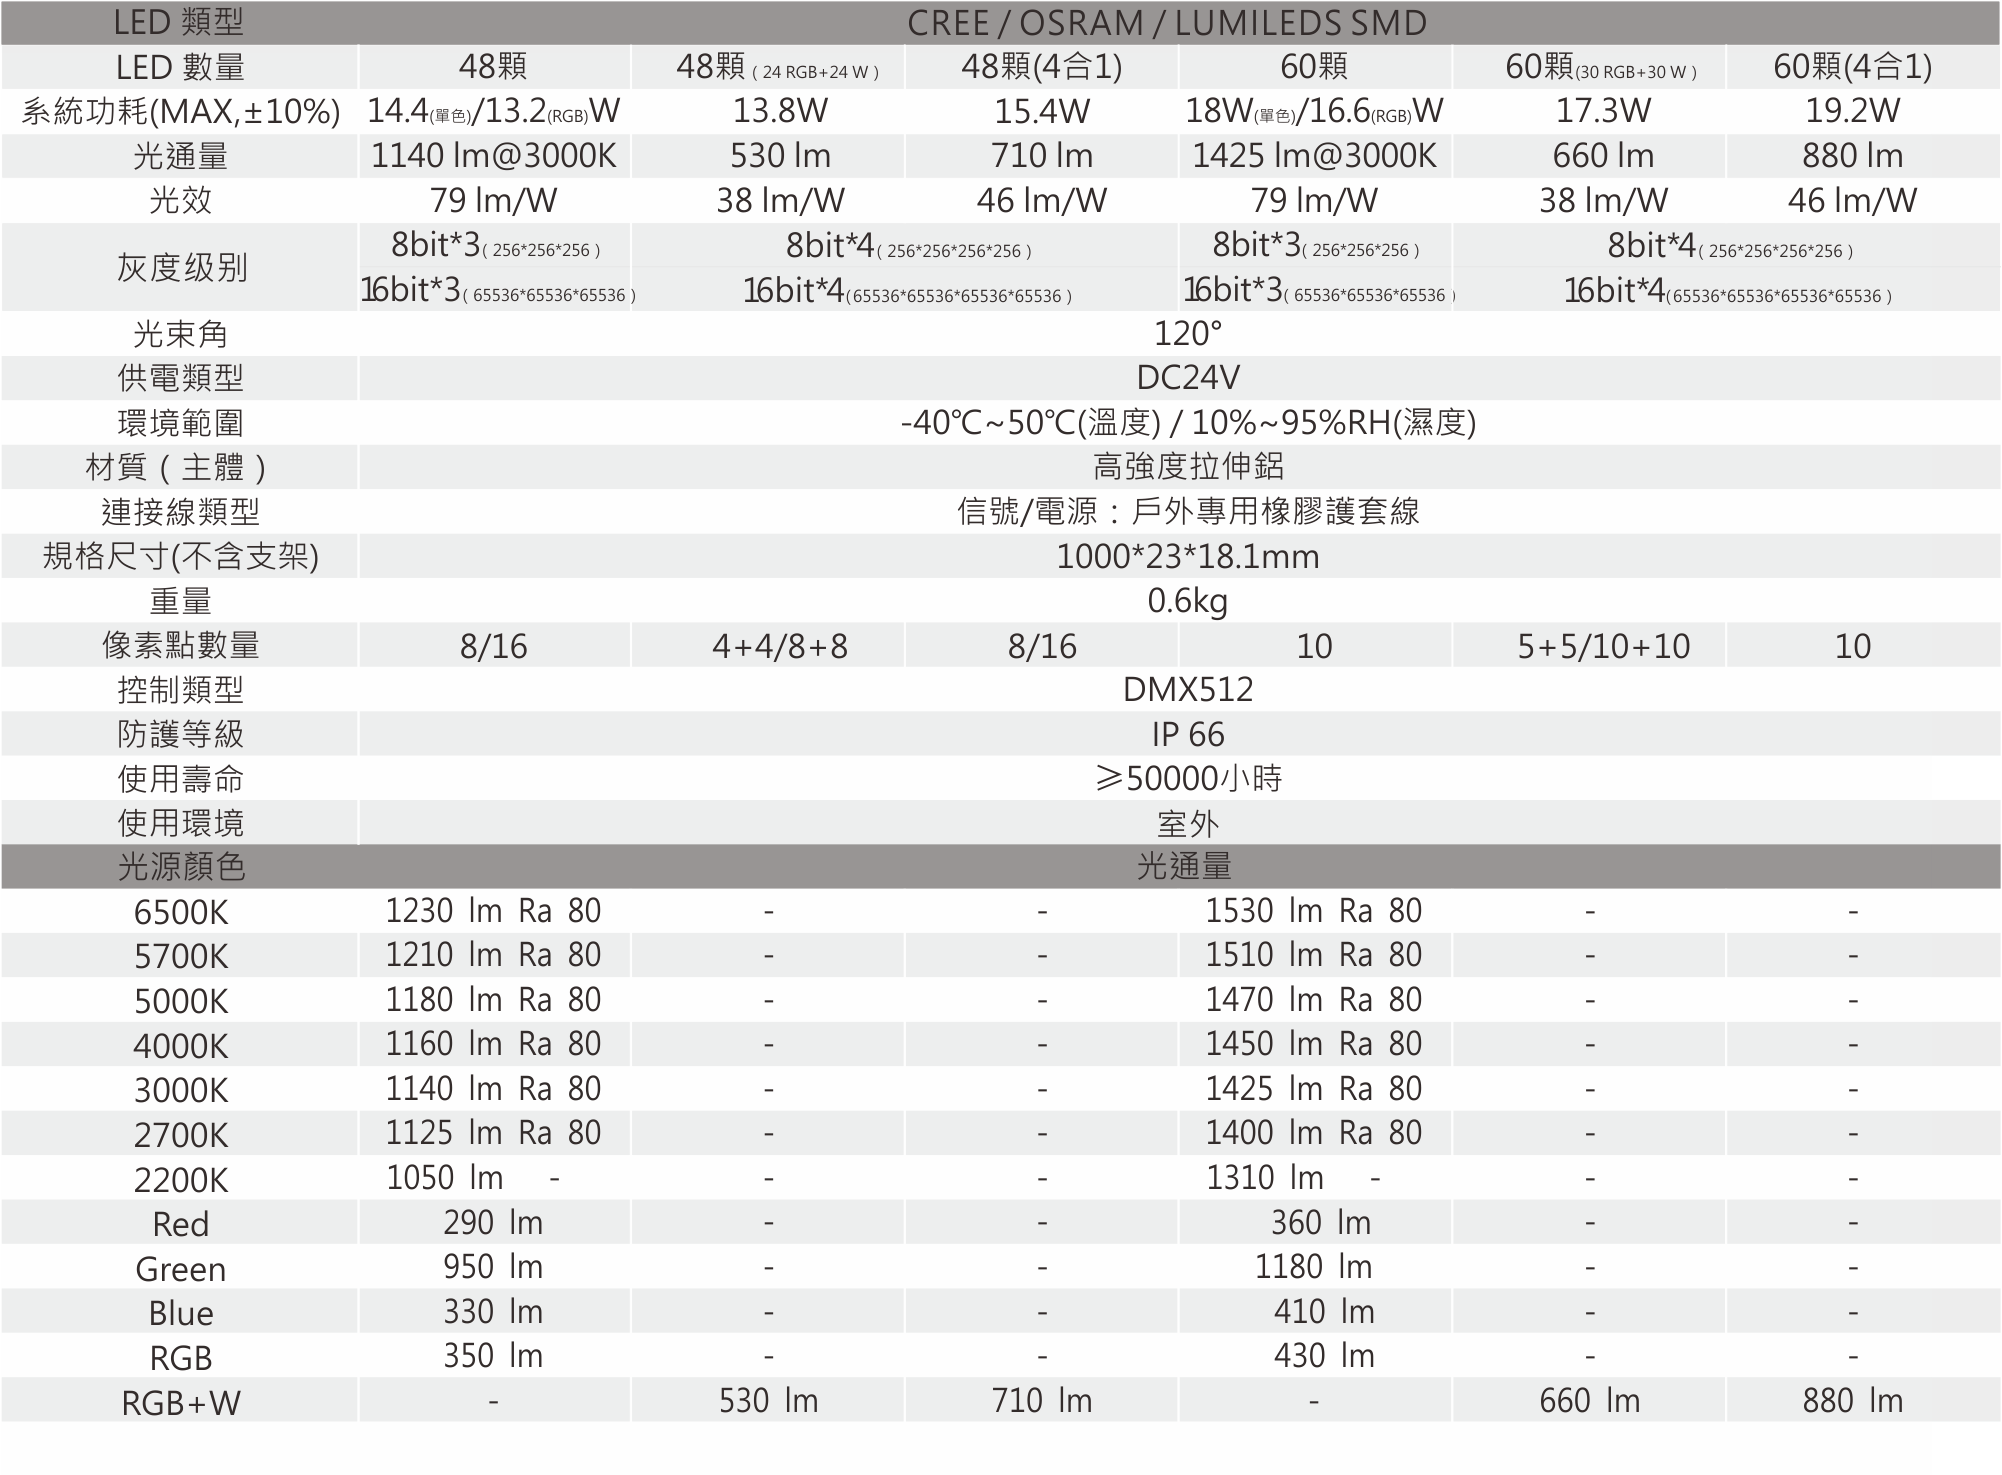Screen dimensions: 2002x1475
Task: Click the 120° beam angle value
Action: pyautogui.click(x=1187, y=333)
